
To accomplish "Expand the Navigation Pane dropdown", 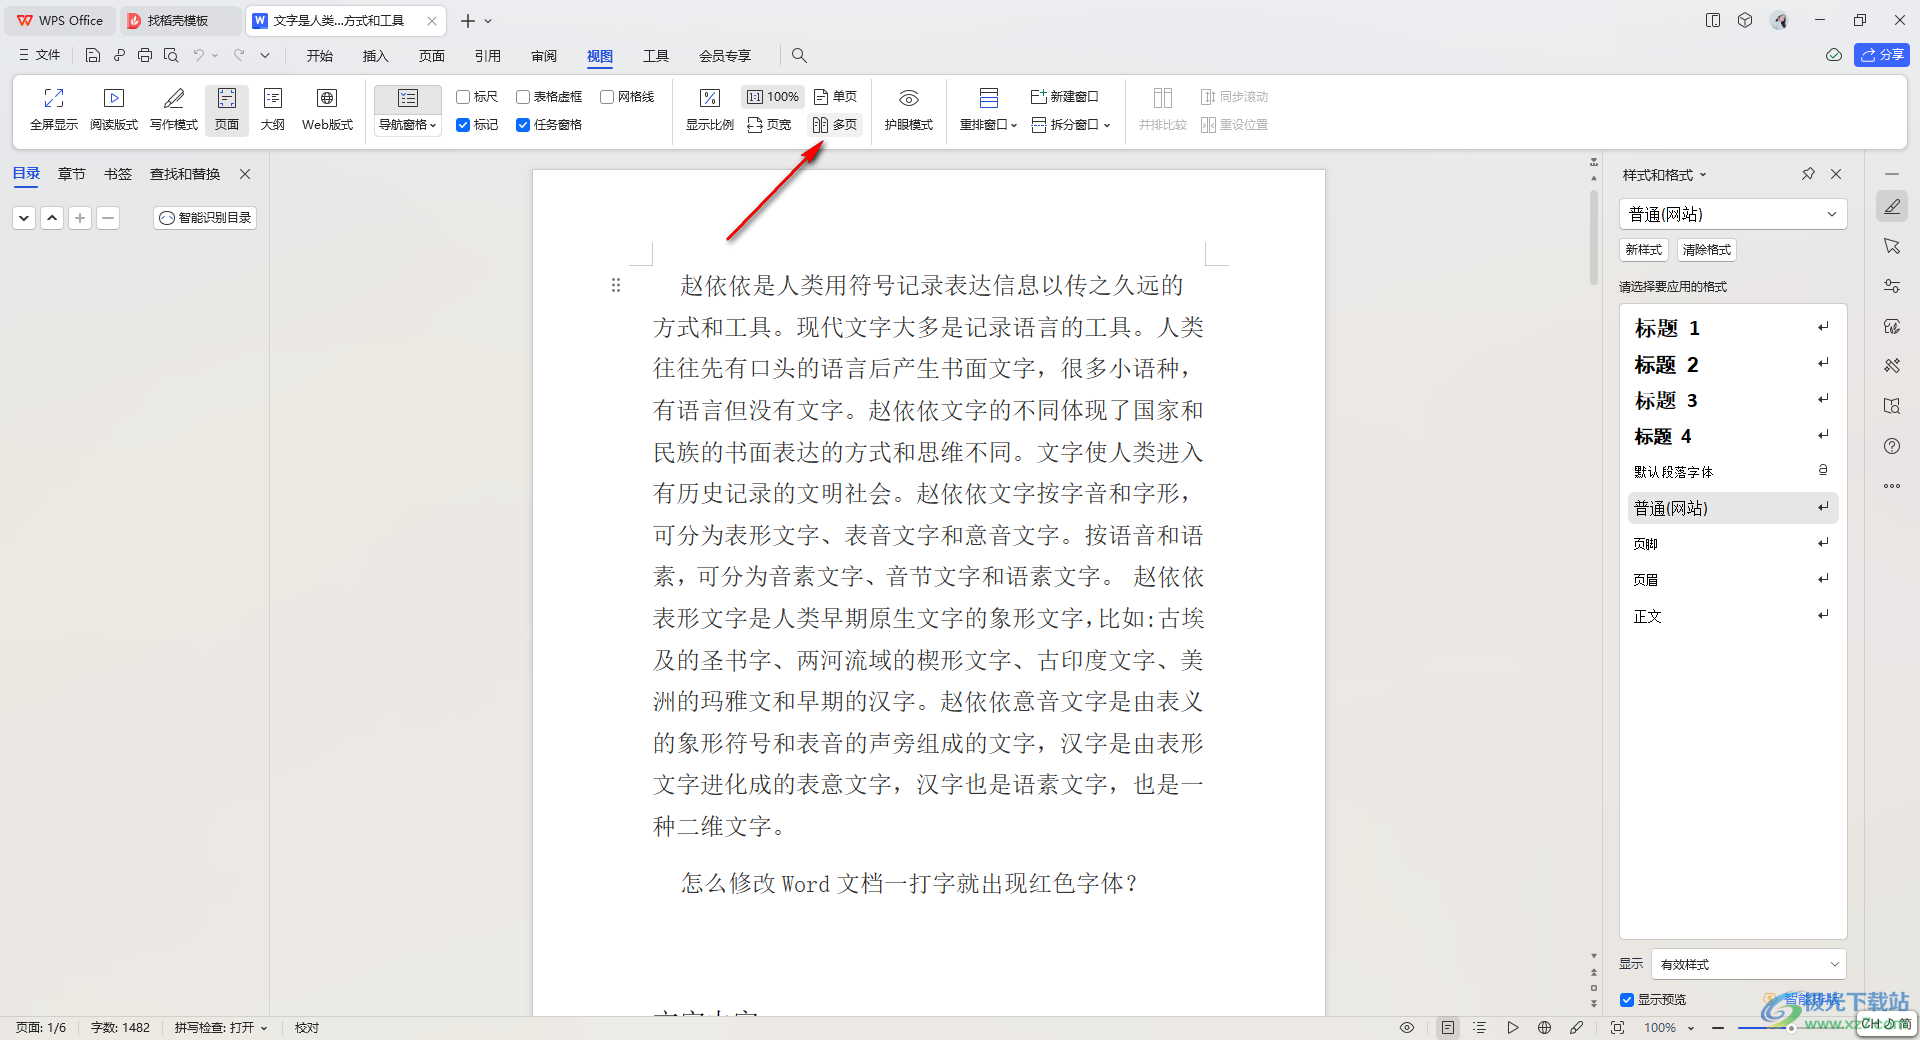I will click(408, 125).
